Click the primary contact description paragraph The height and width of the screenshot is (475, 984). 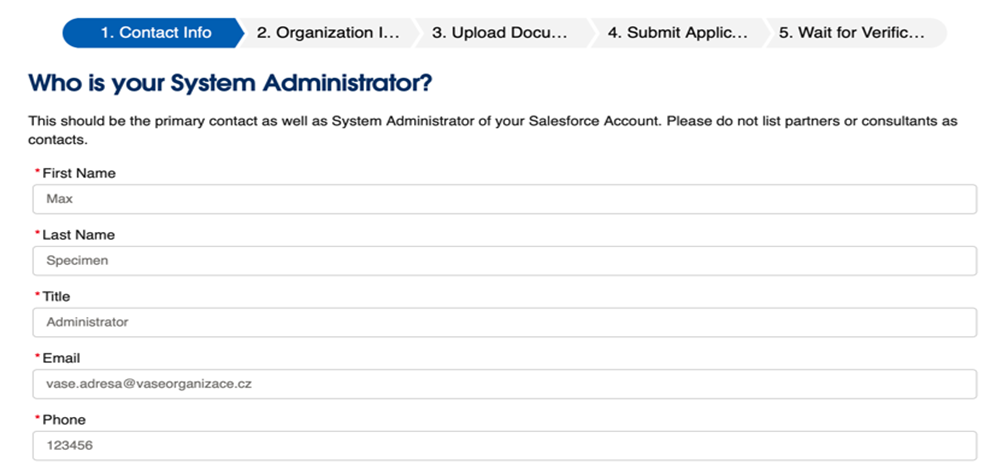point(492,130)
